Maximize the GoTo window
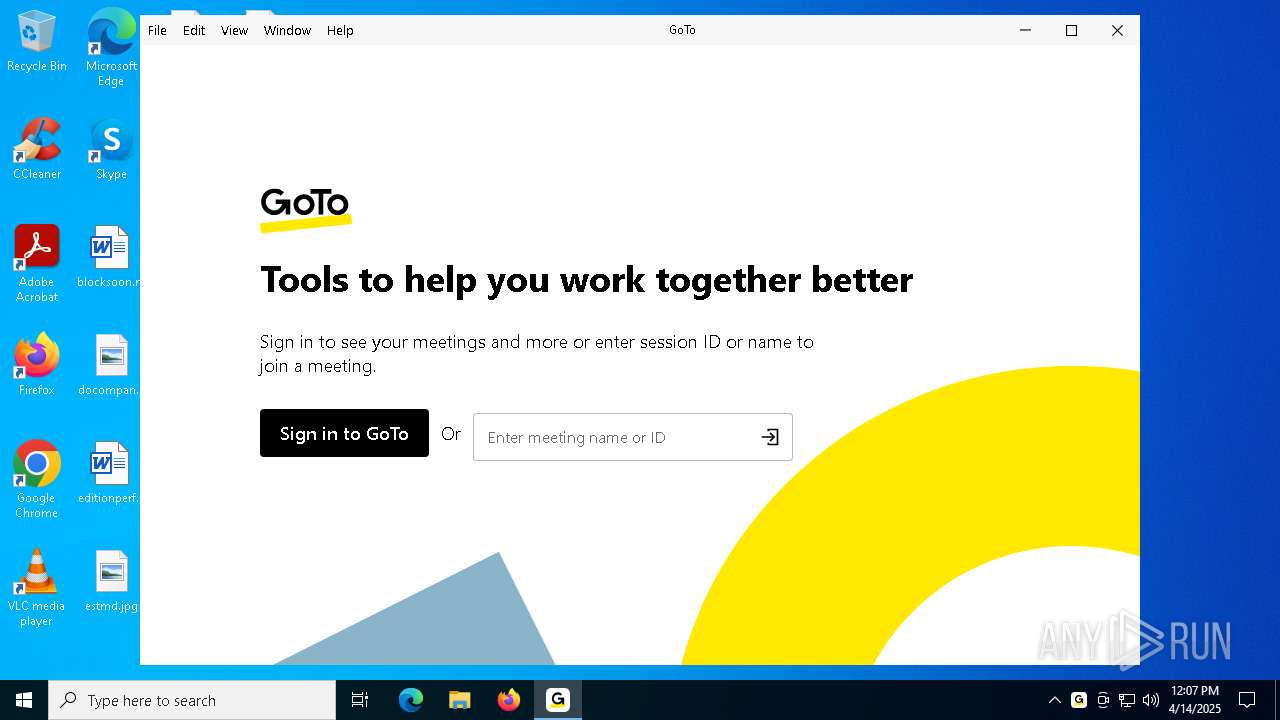The height and width of the screenshot is (720, 1280). tap(1071, 30)
